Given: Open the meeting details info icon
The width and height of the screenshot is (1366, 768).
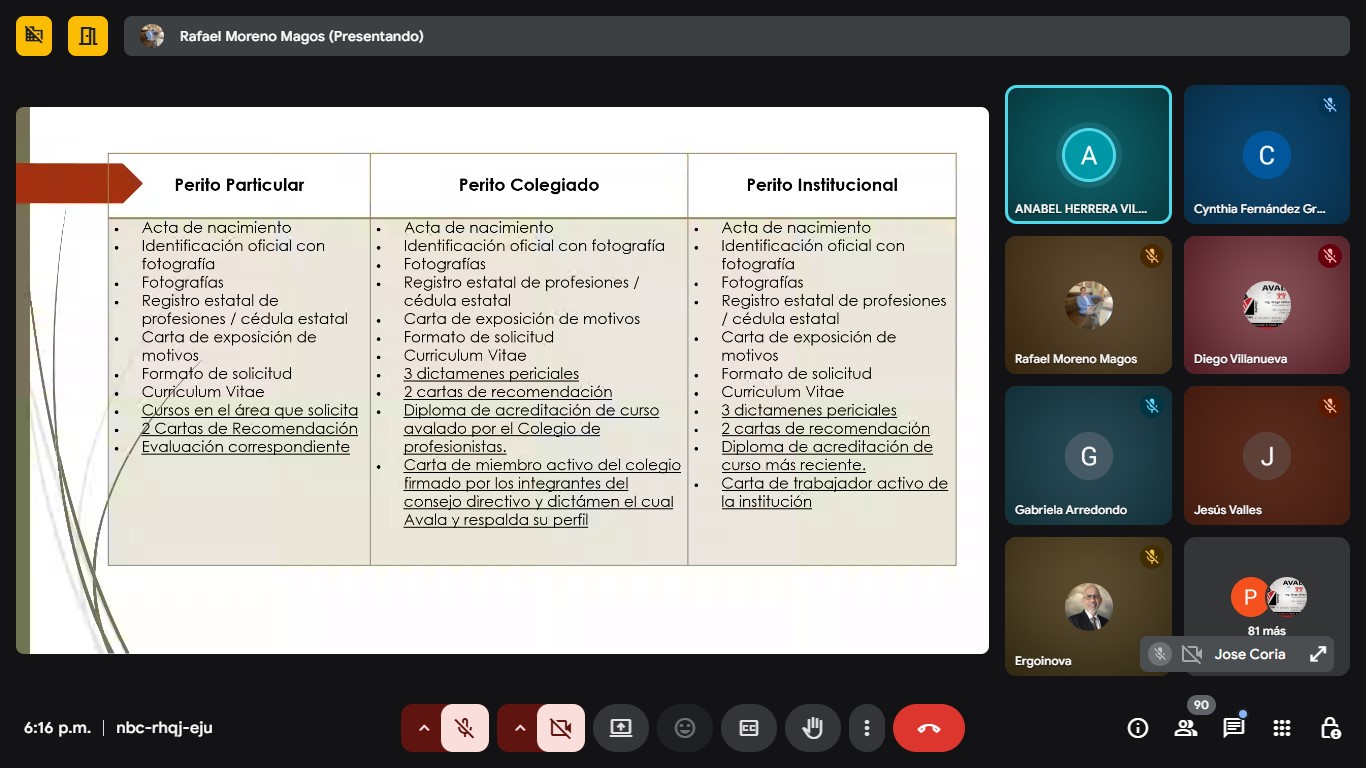Looking at the screenshot, I should [x=1137, y=728].
